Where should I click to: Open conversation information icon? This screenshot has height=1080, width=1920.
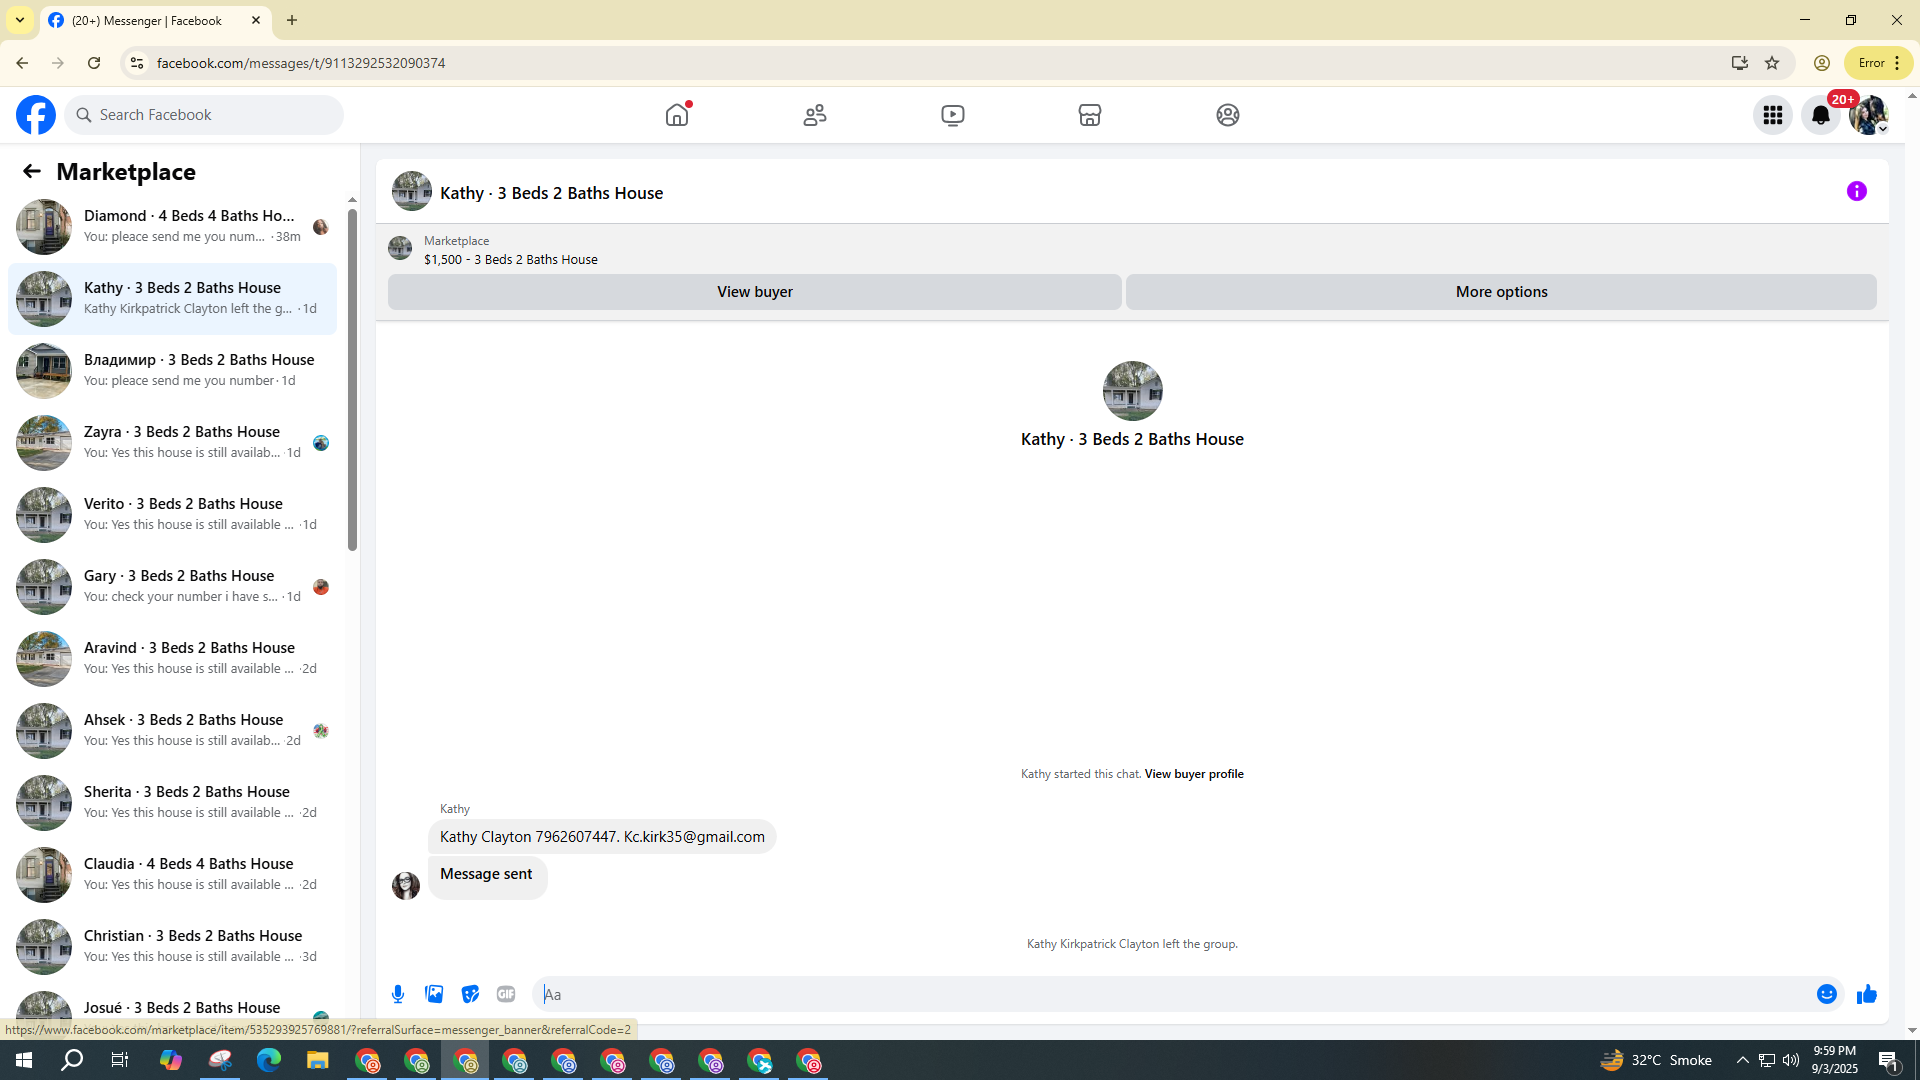pos(1857,191)
